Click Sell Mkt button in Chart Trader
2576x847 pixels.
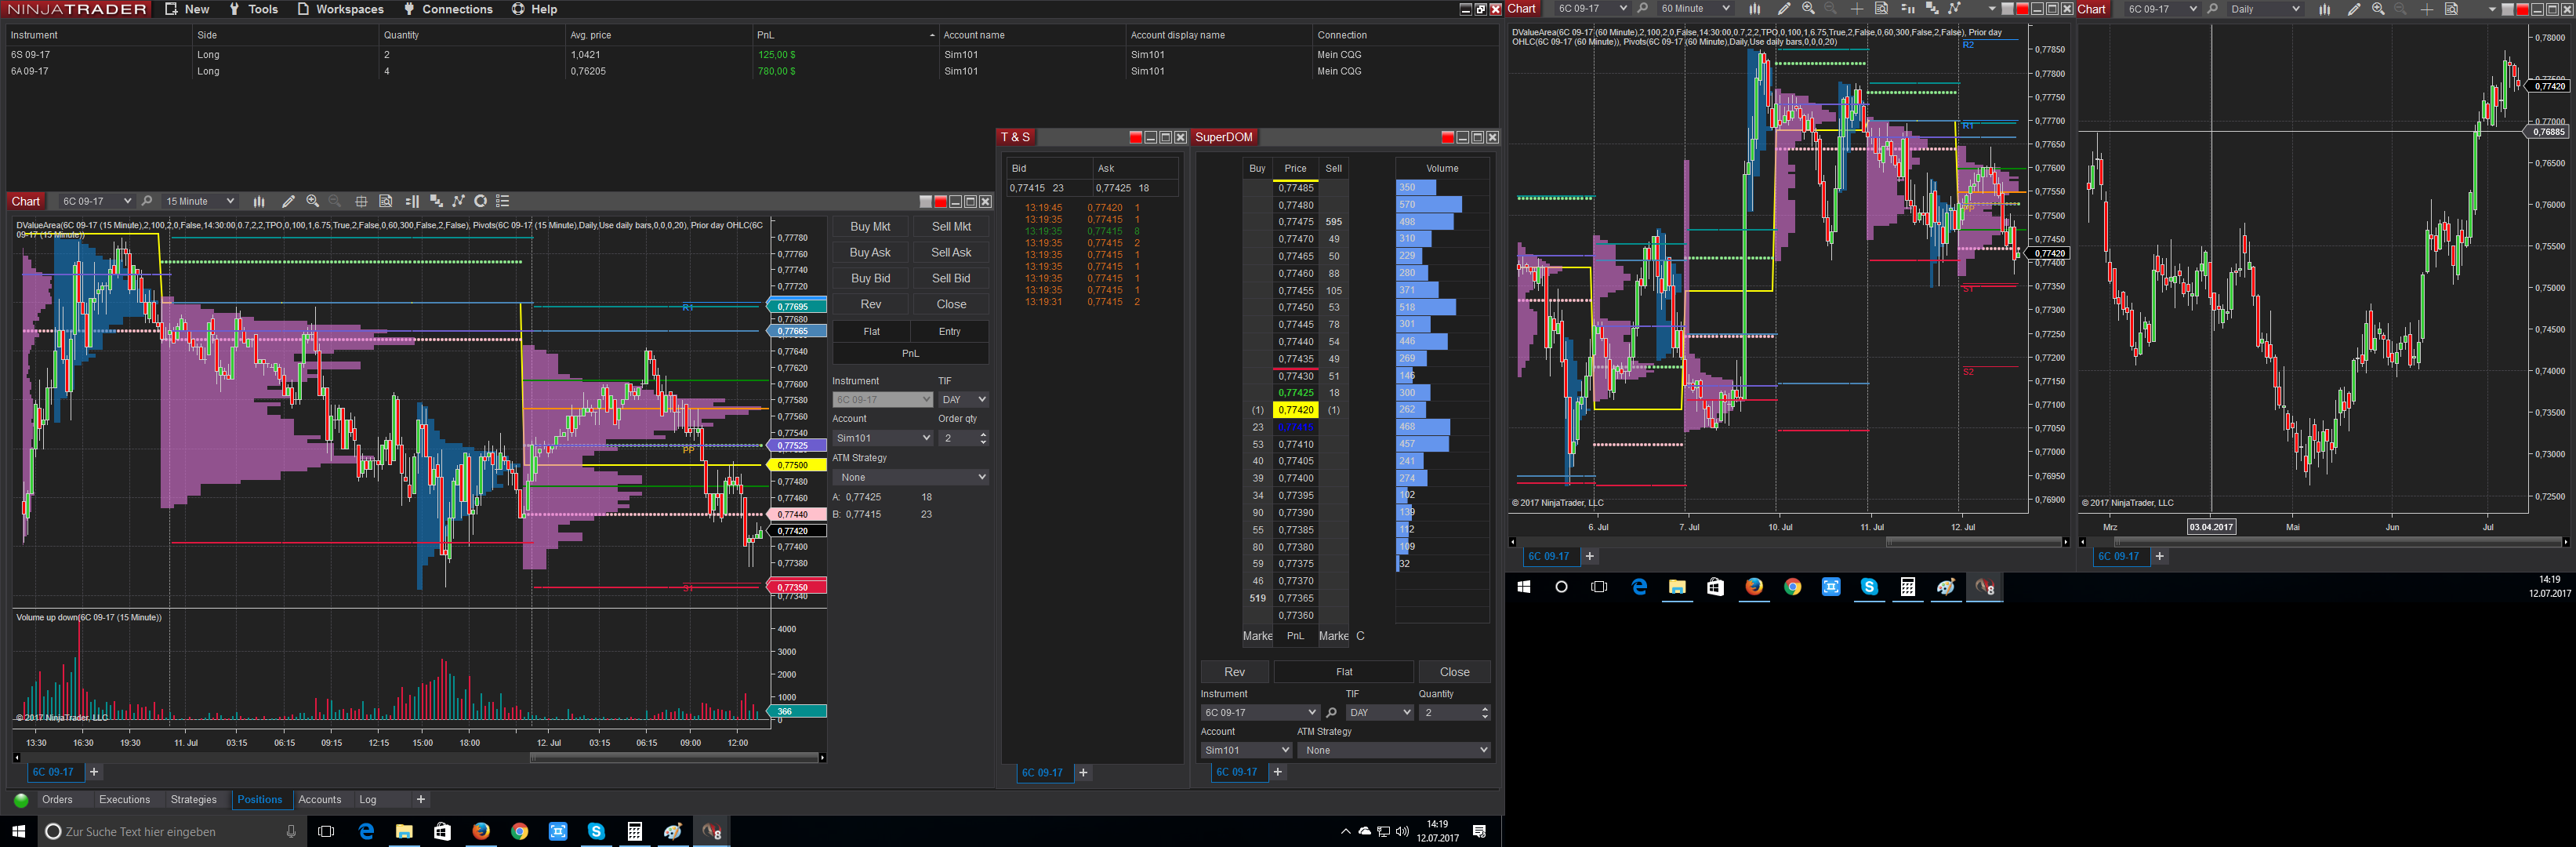click(x=951, y=227)
